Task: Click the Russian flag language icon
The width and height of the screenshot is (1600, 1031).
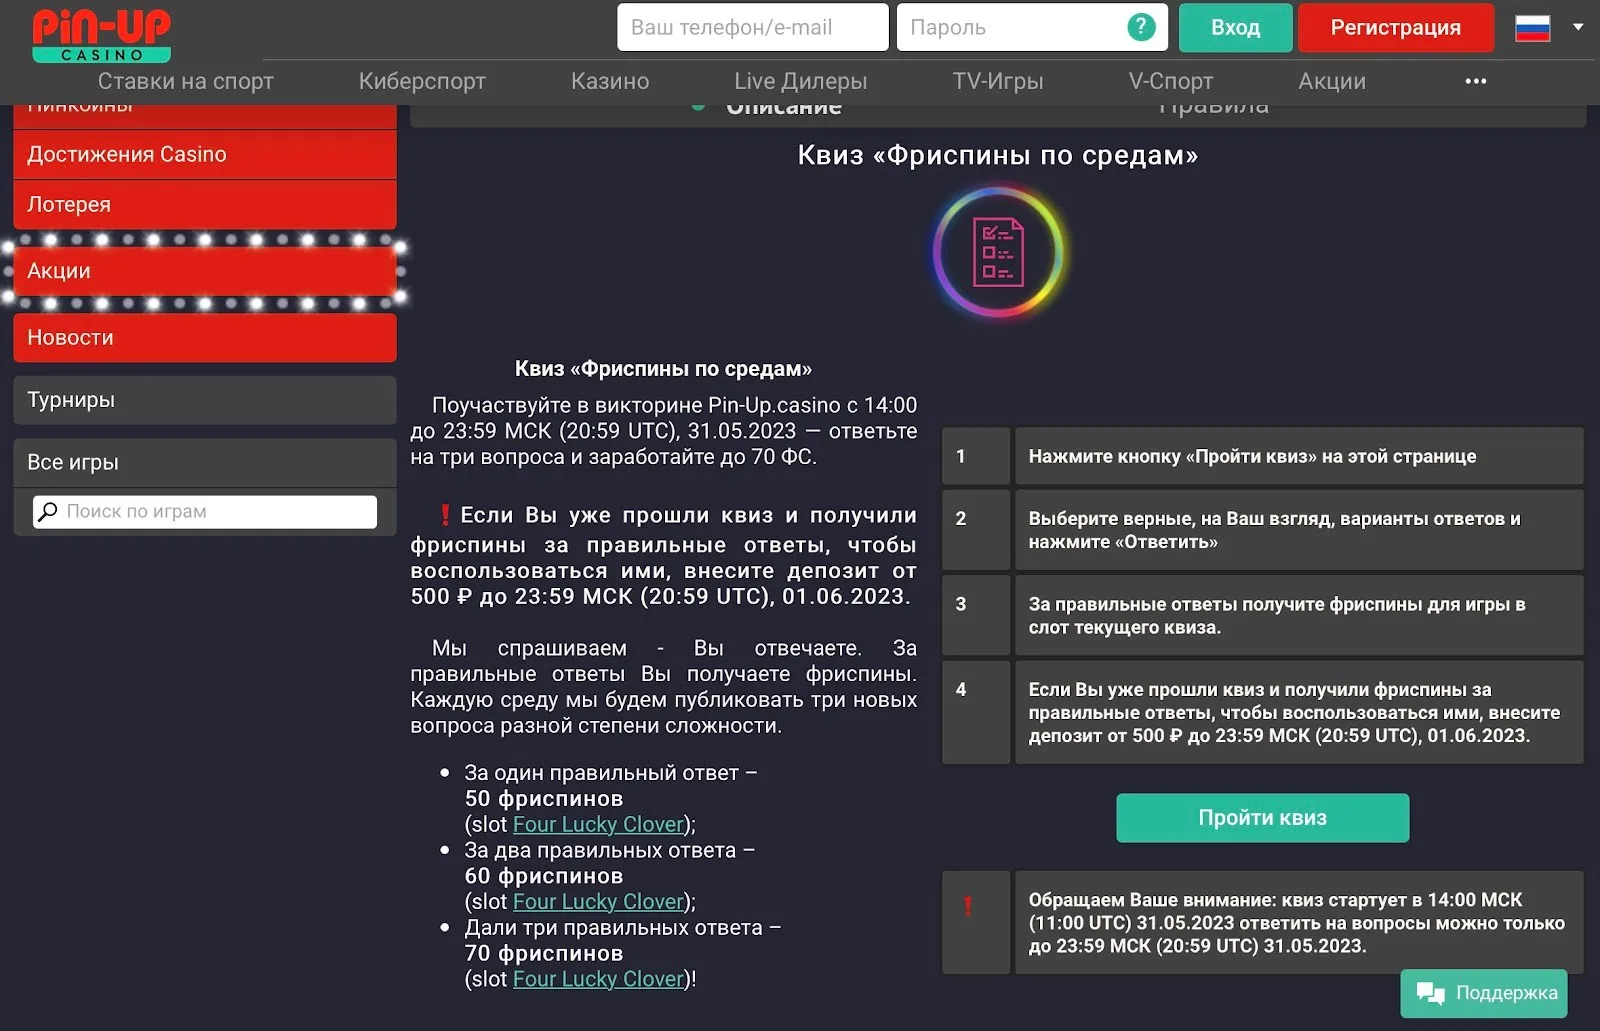Action: coord(1532,28)
